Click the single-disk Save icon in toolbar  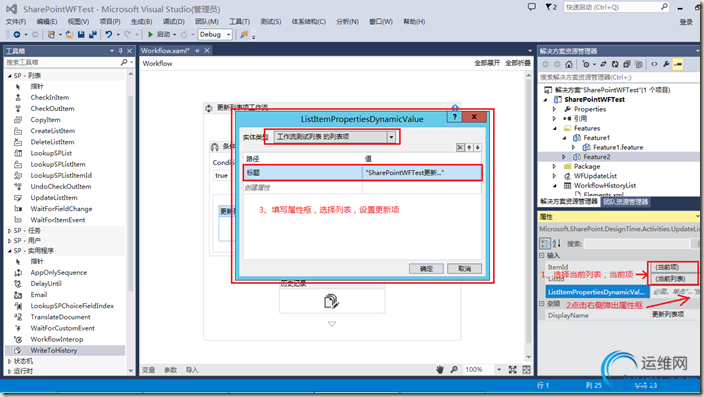[x=81, y=35]
